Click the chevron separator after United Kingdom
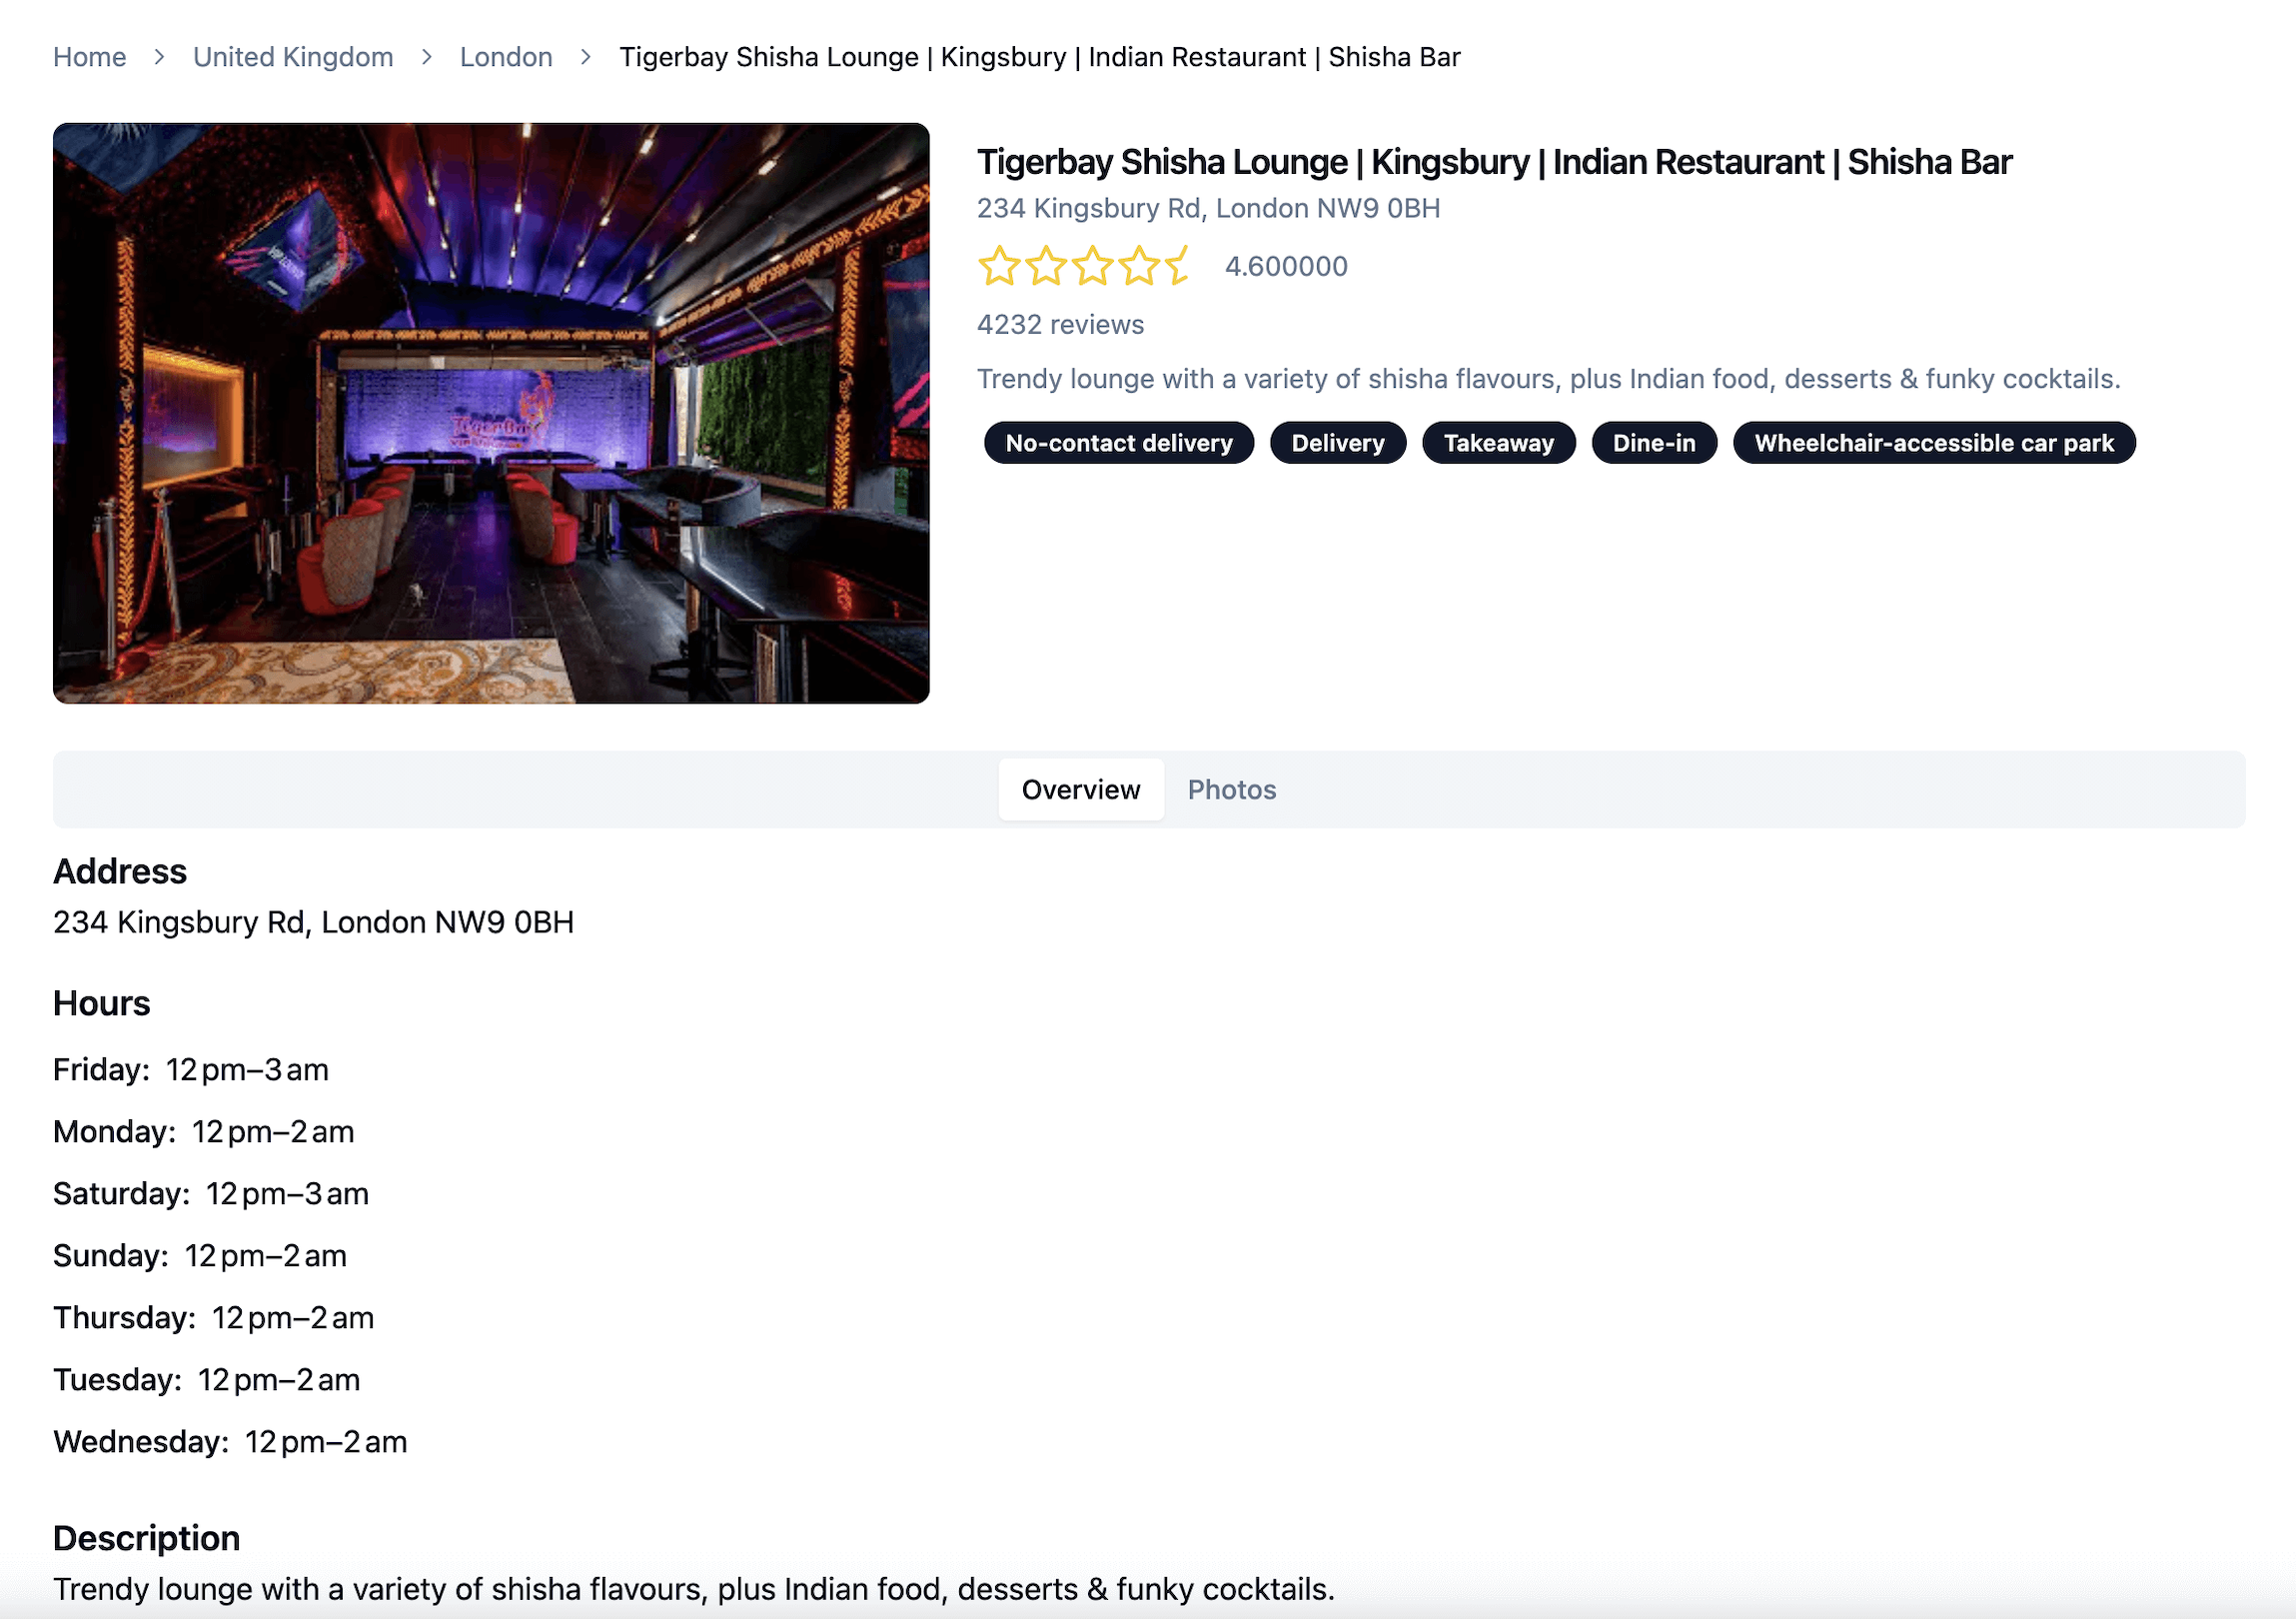The image size is (2296, 1619). coord(427,57)
